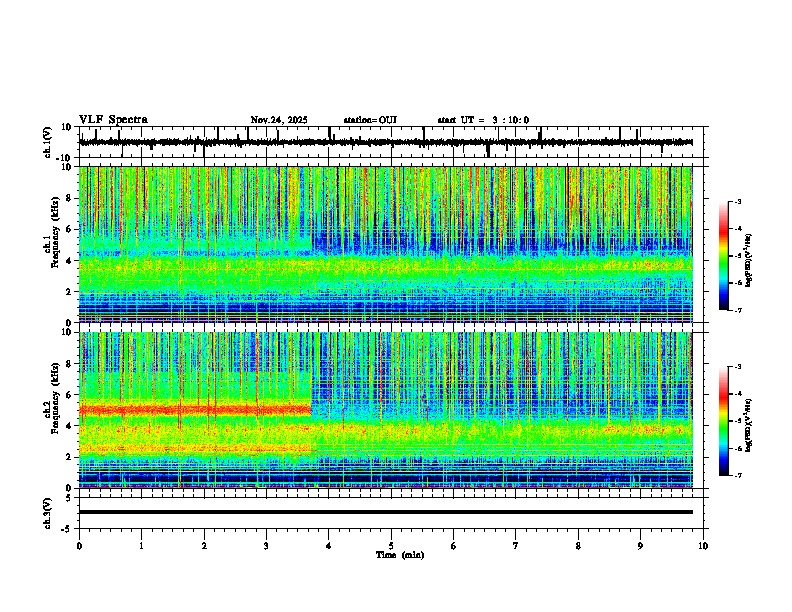The height and width of the screenshot is (612, 792).
Task: Click time axis tick label "7"
Action: tap(516, 546)
